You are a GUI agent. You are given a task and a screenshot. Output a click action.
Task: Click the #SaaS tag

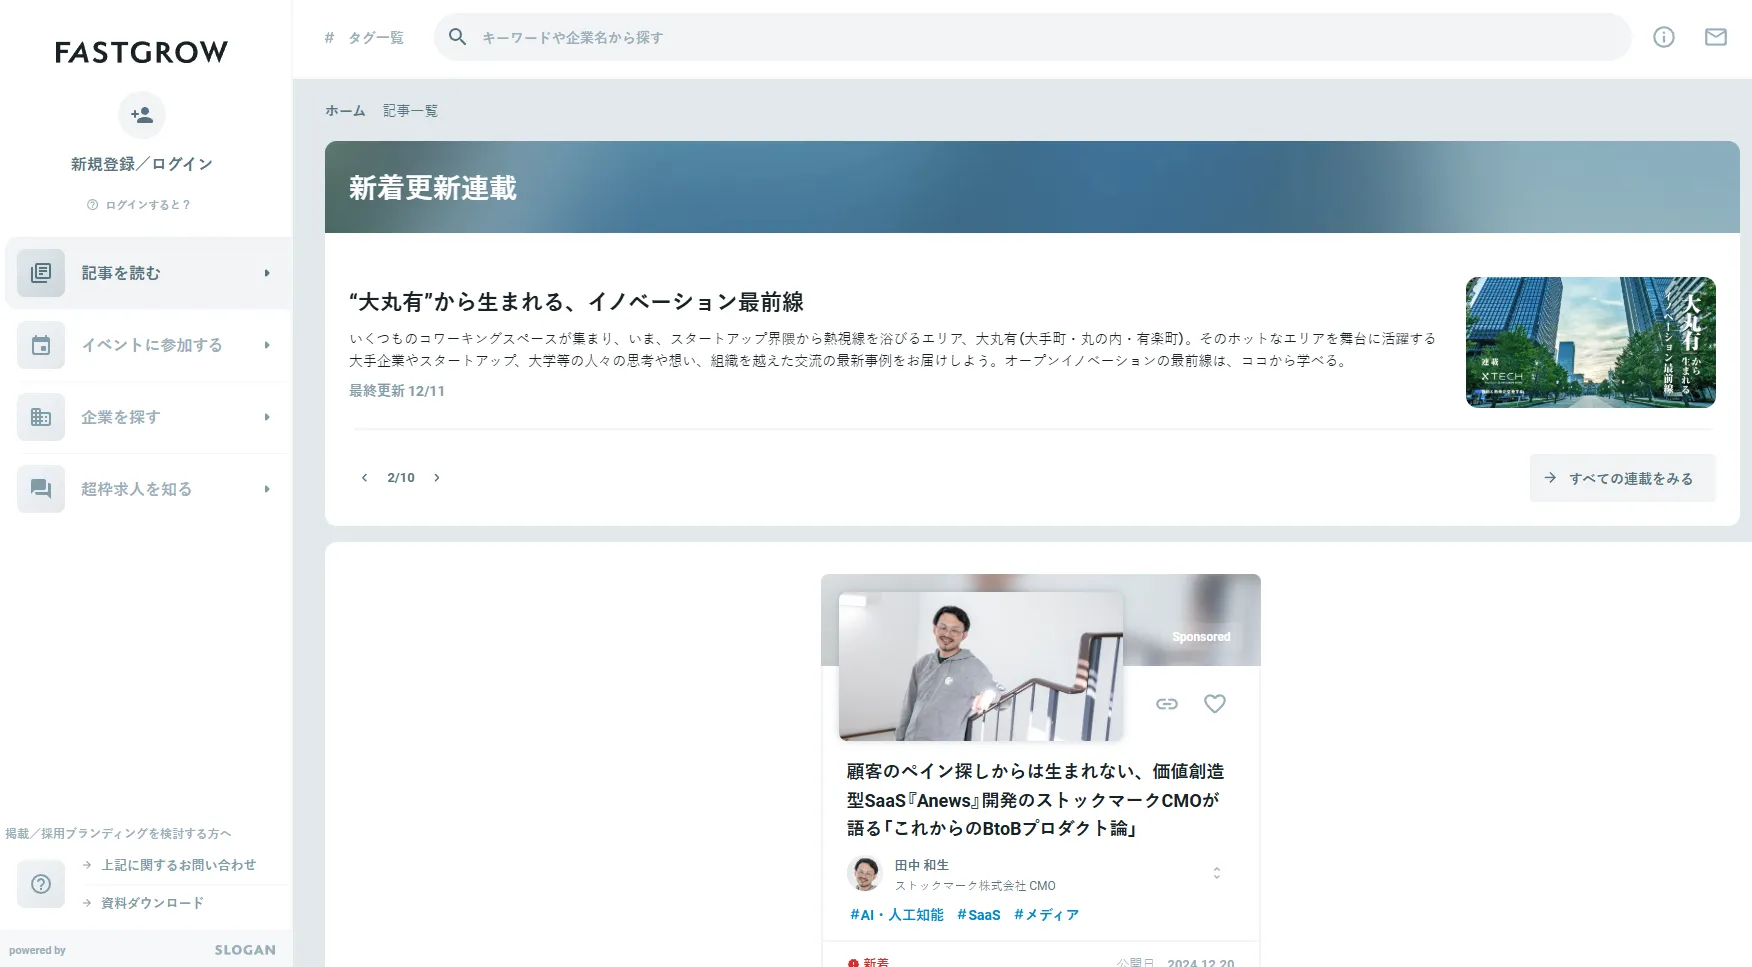point(979,915)
